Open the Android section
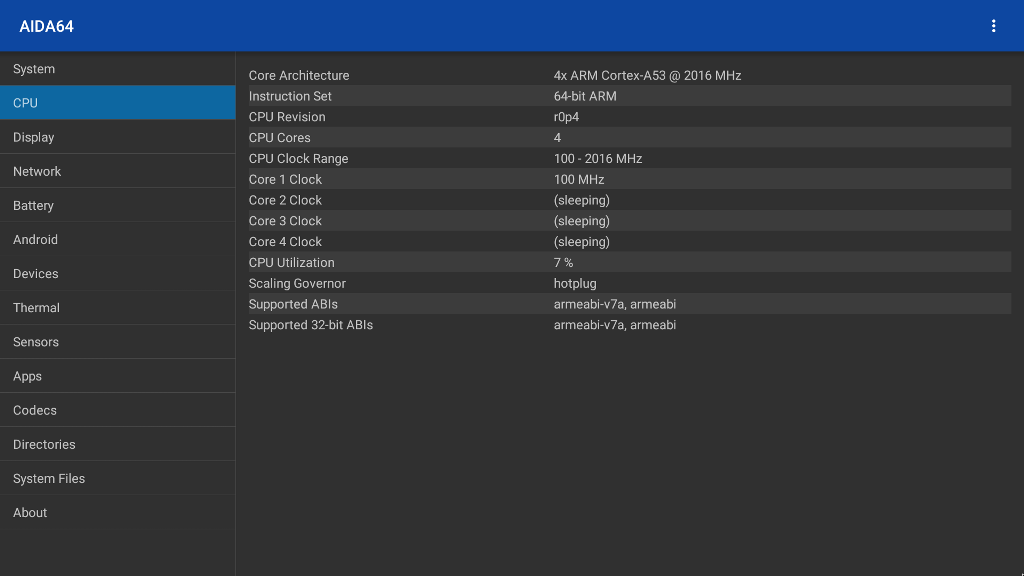1024x576 pixels. click(x=118, y=240)
